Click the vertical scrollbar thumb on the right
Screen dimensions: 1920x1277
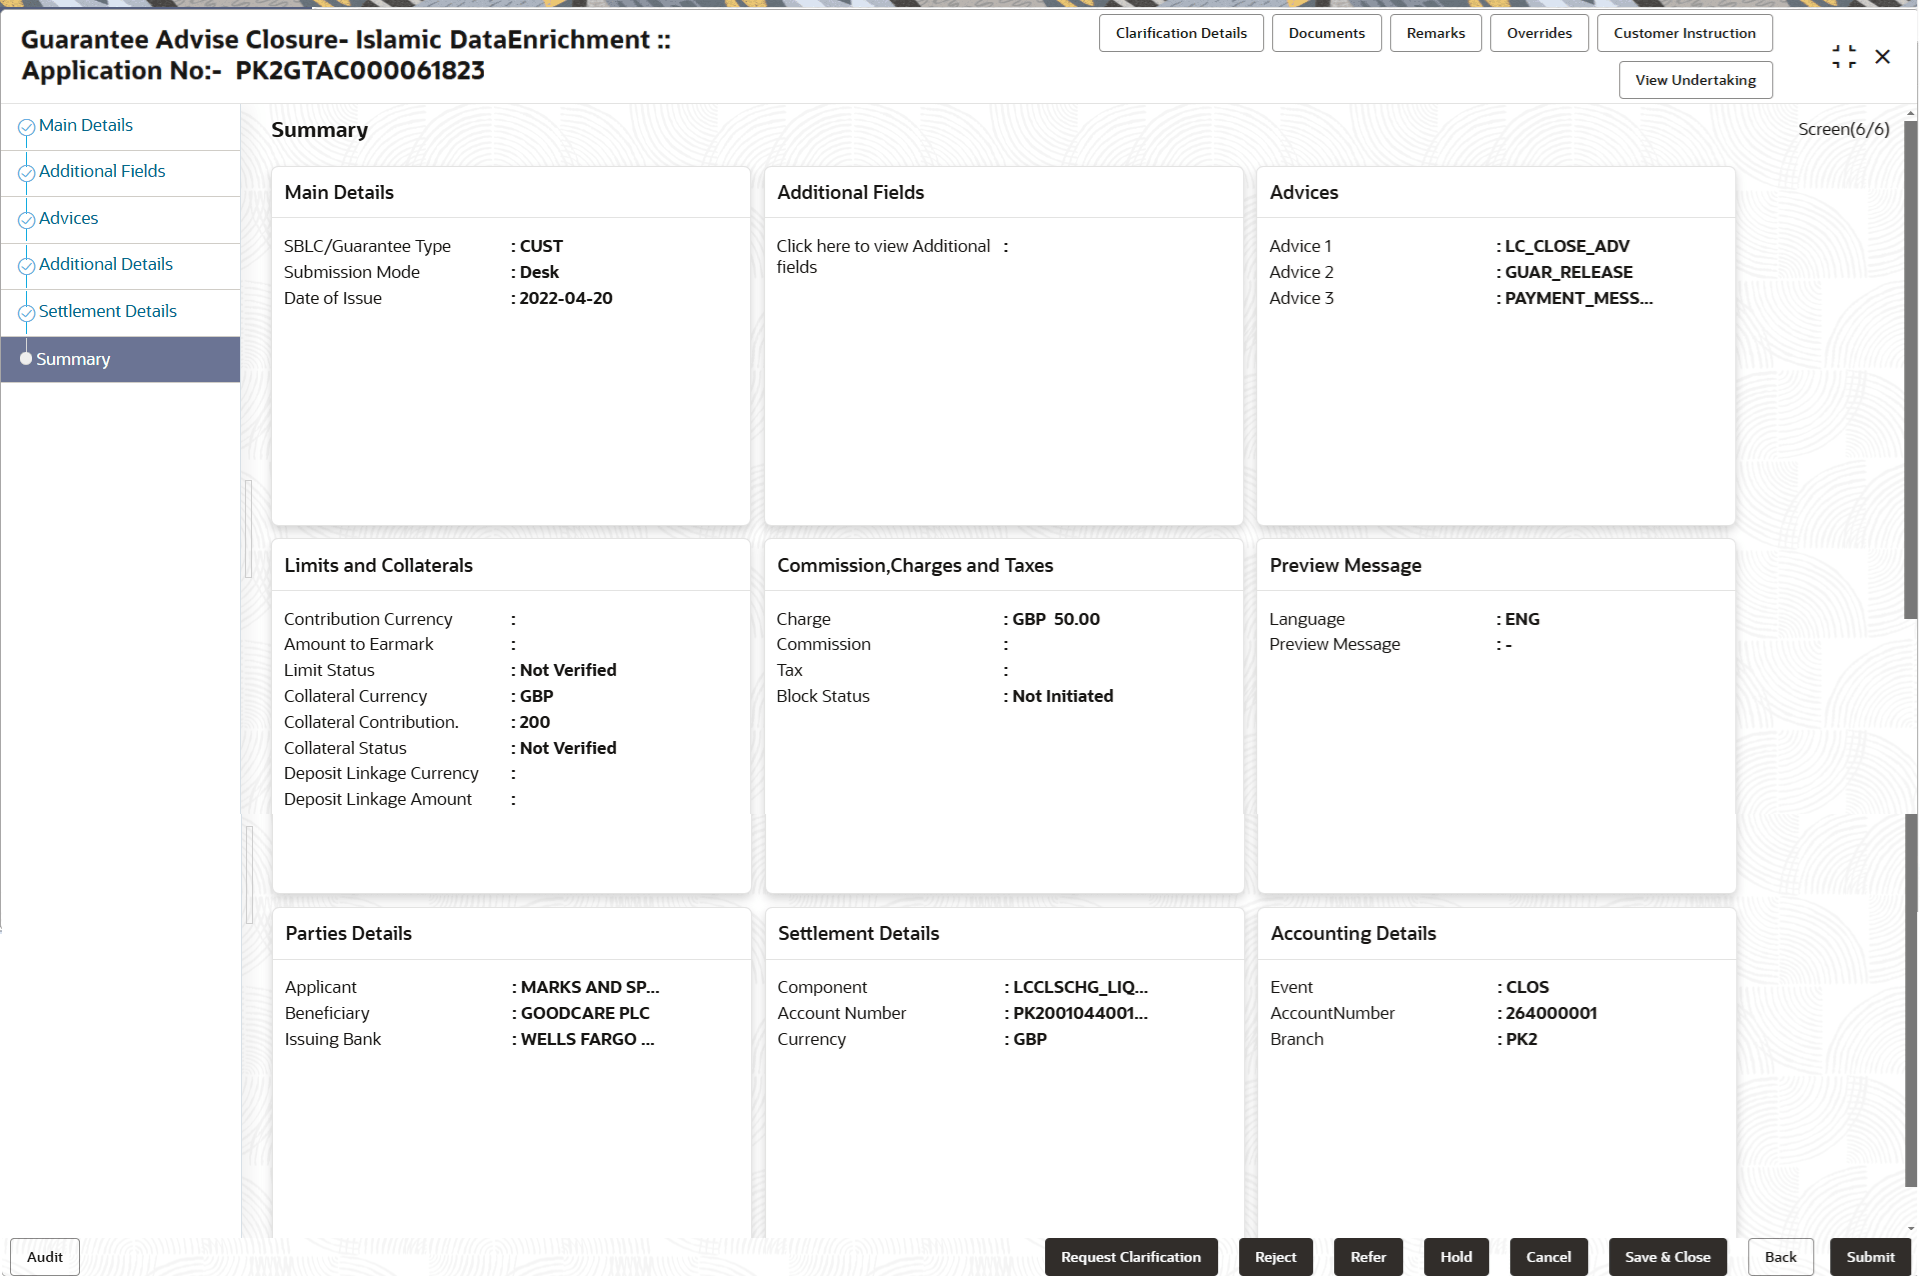pos(1910,370)
